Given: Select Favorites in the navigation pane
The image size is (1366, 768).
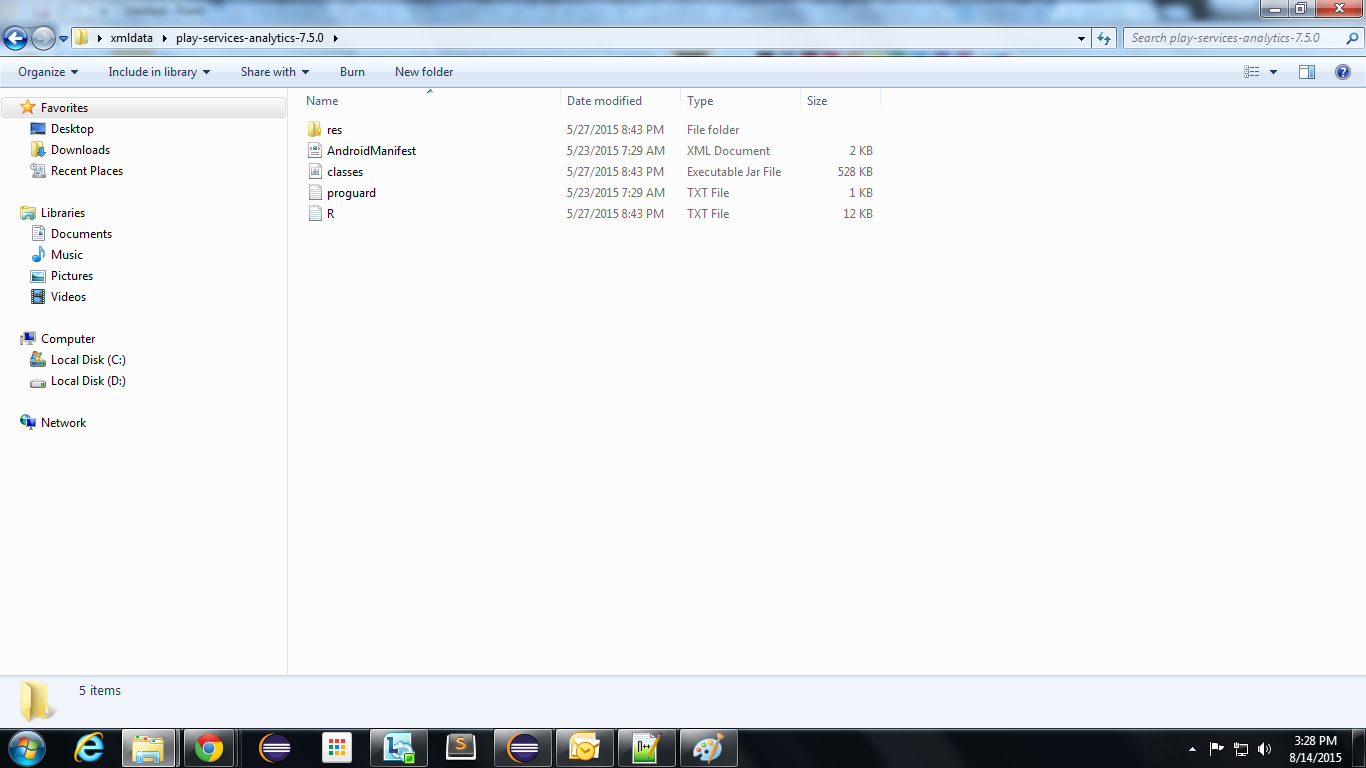Looking at the screenshot, I should coord(64,108).
